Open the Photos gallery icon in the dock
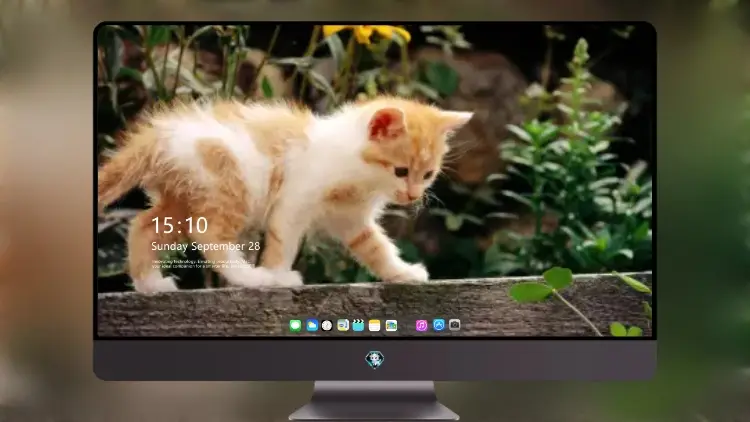 pyautogui.click(x=391, y=325)
